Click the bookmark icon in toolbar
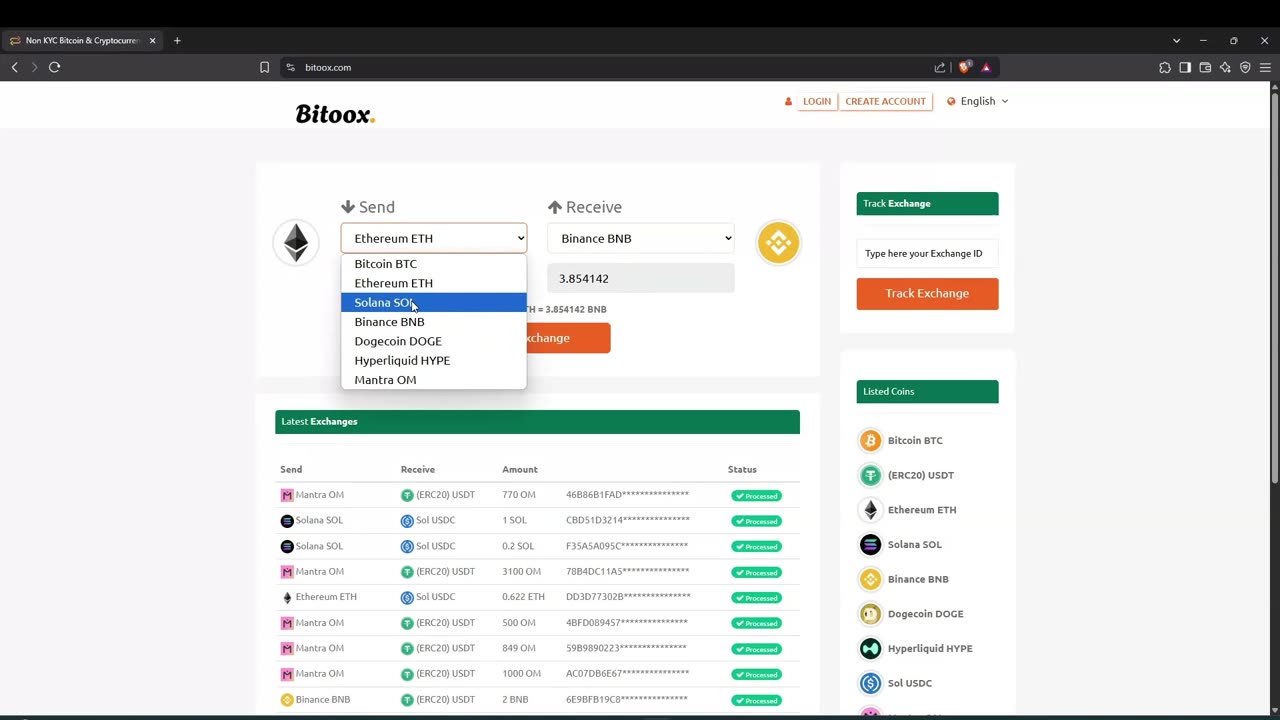Screen dimensions: 1280x720 point(264,67)
